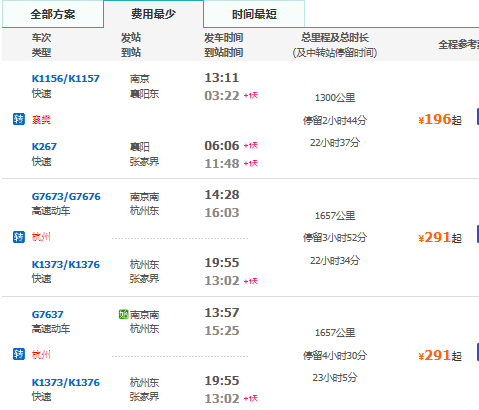Click departure time 13:11
Screen dimensions: 479x410
tap(222, 78)
